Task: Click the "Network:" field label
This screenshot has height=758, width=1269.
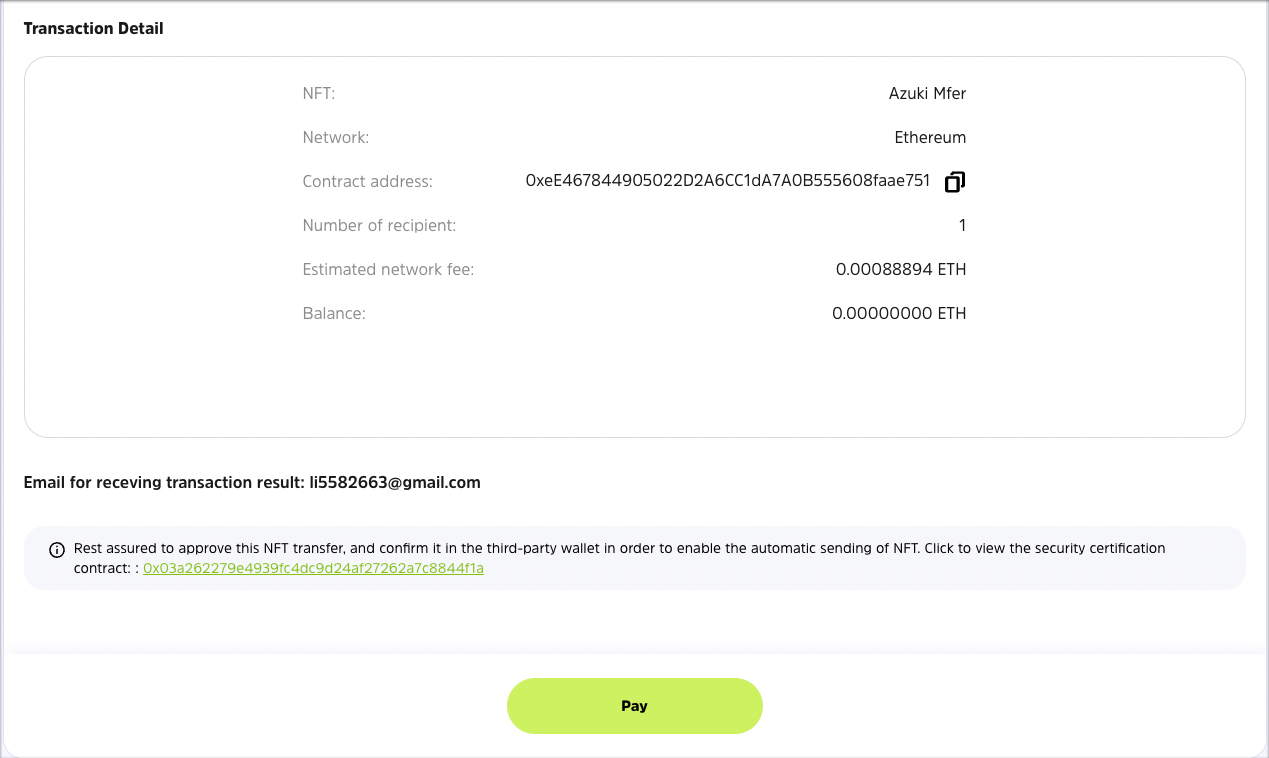Action: click(336, 138)
